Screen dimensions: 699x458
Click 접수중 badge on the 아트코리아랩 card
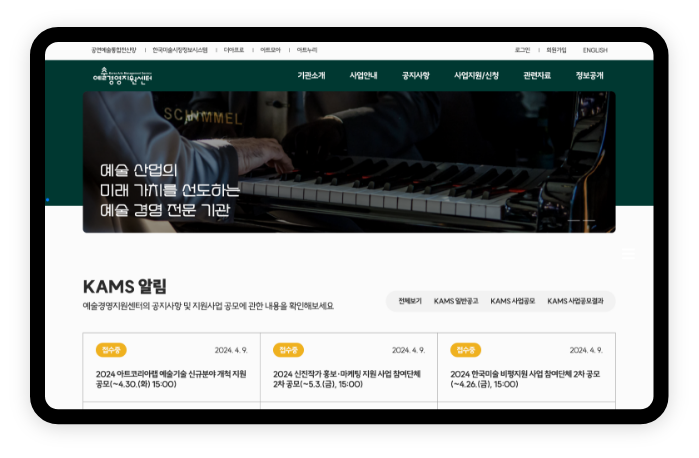click(x=111, y=350)
